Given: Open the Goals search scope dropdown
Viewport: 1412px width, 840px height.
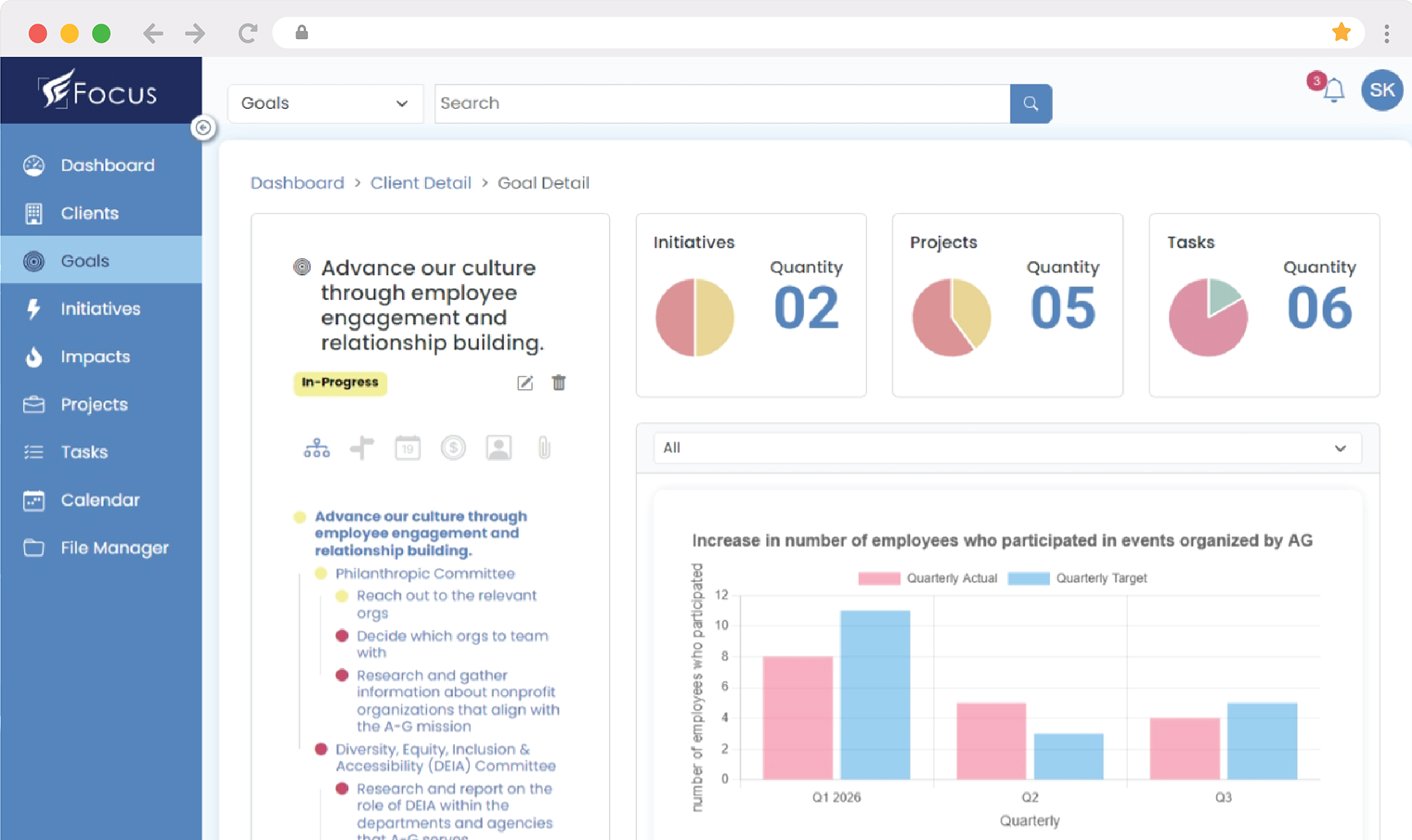Looking at the screenshot, I should (x=325, y=104).
